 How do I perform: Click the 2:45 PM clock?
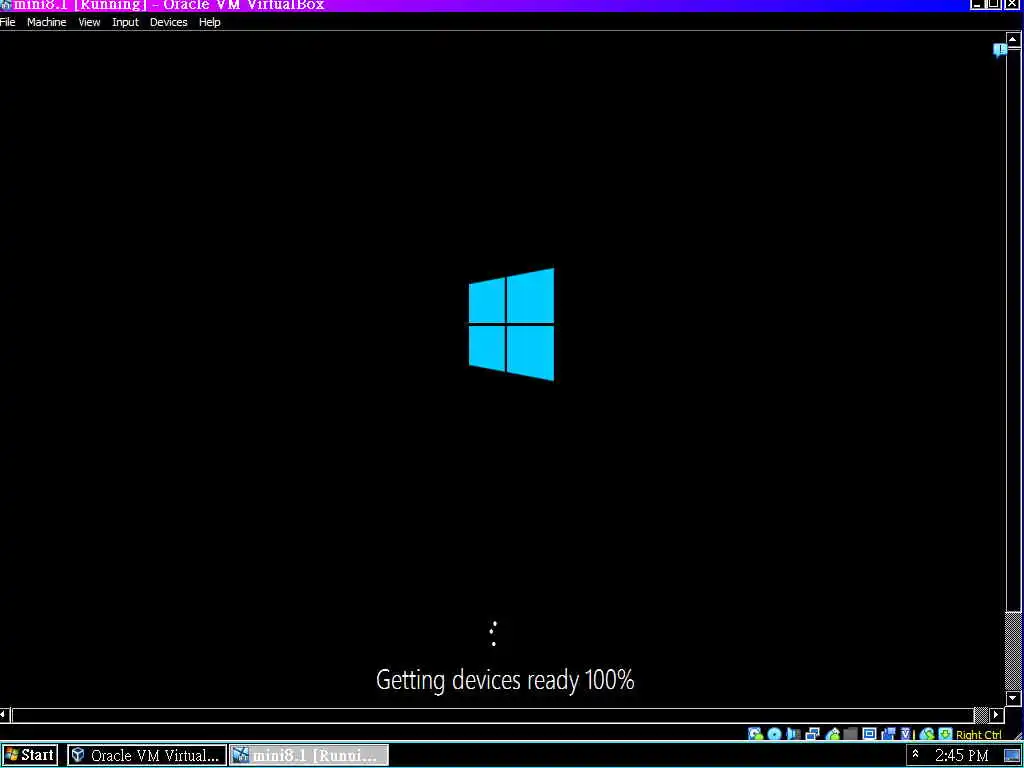[961, 756]
